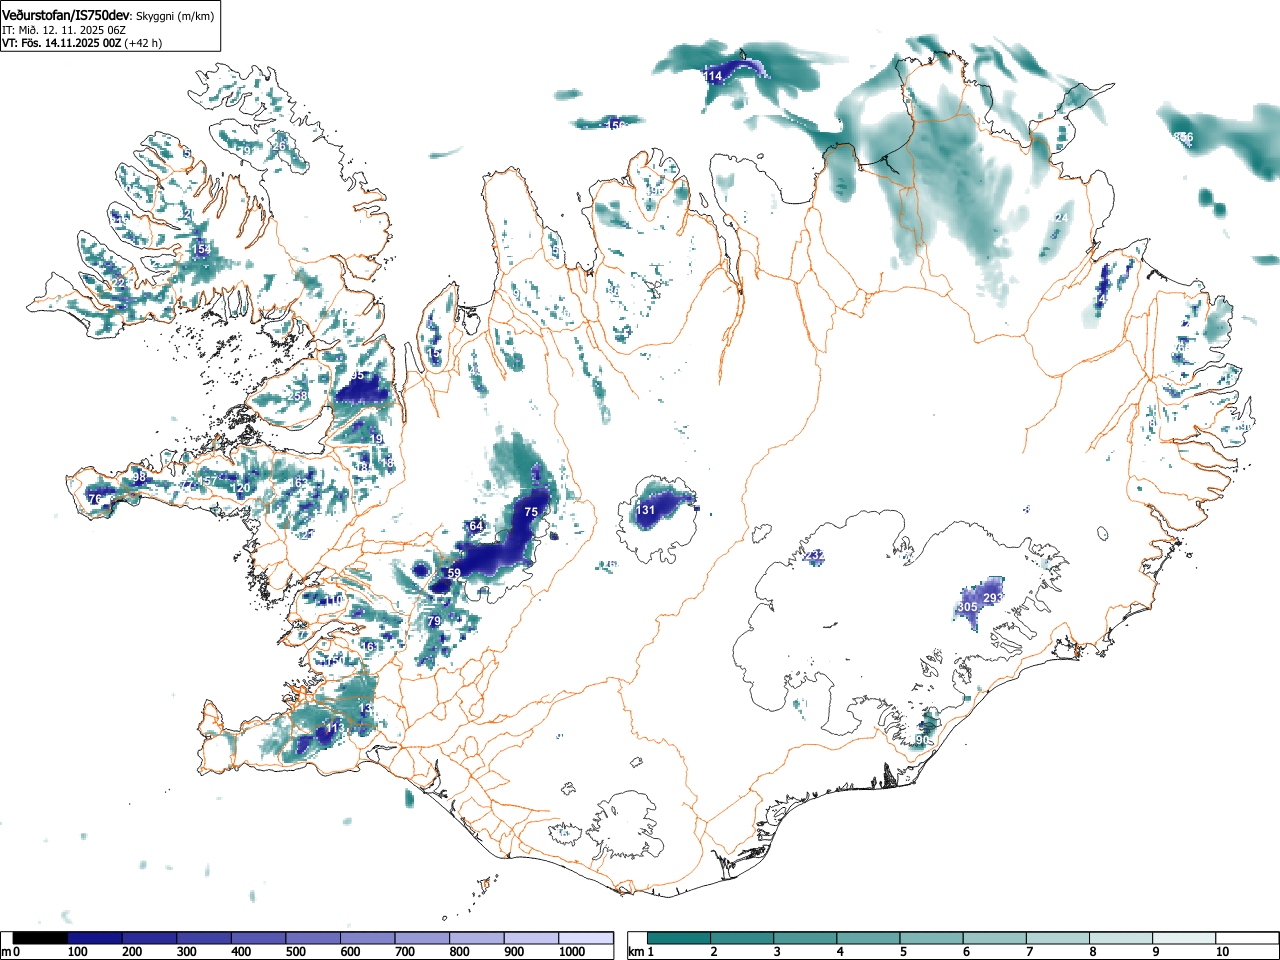Pick the 5–6 km teal legend swatch
Viewport: 1280px width, 960px height.
tap(932, 938)
